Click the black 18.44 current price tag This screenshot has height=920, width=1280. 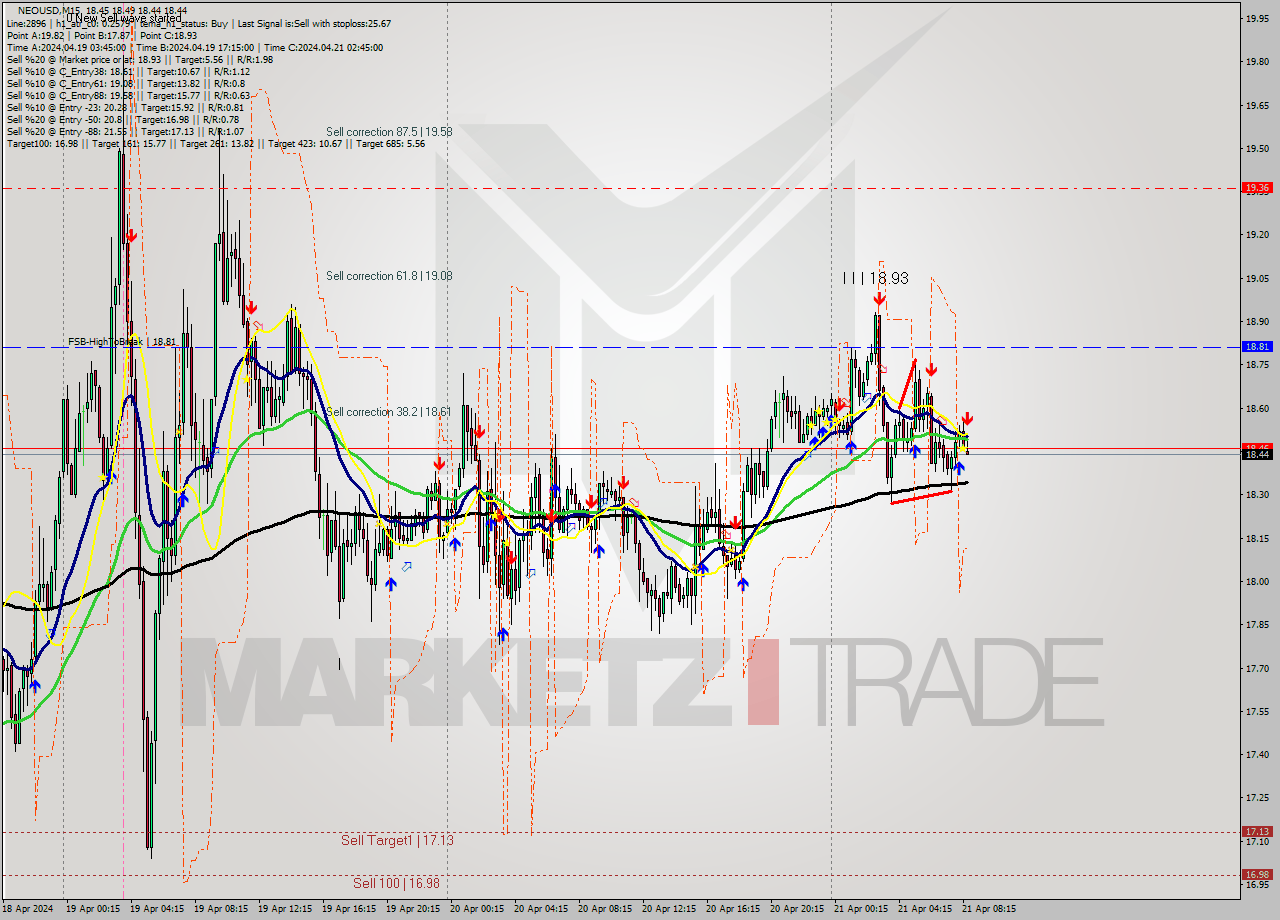[1257, 454]
